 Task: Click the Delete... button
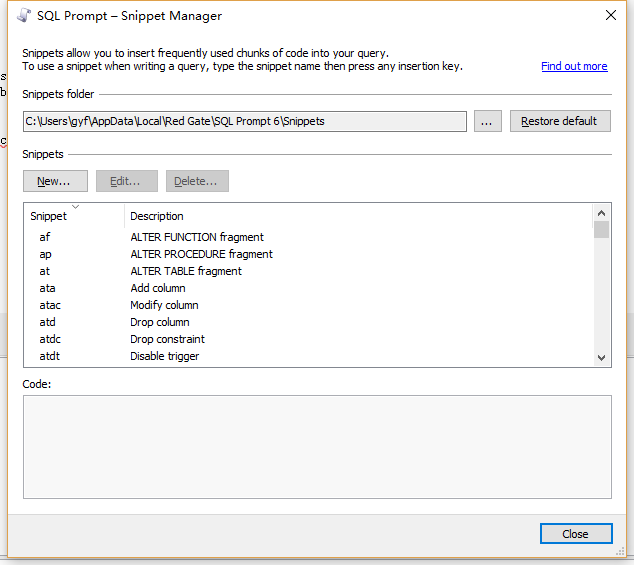tap(197, 181)
